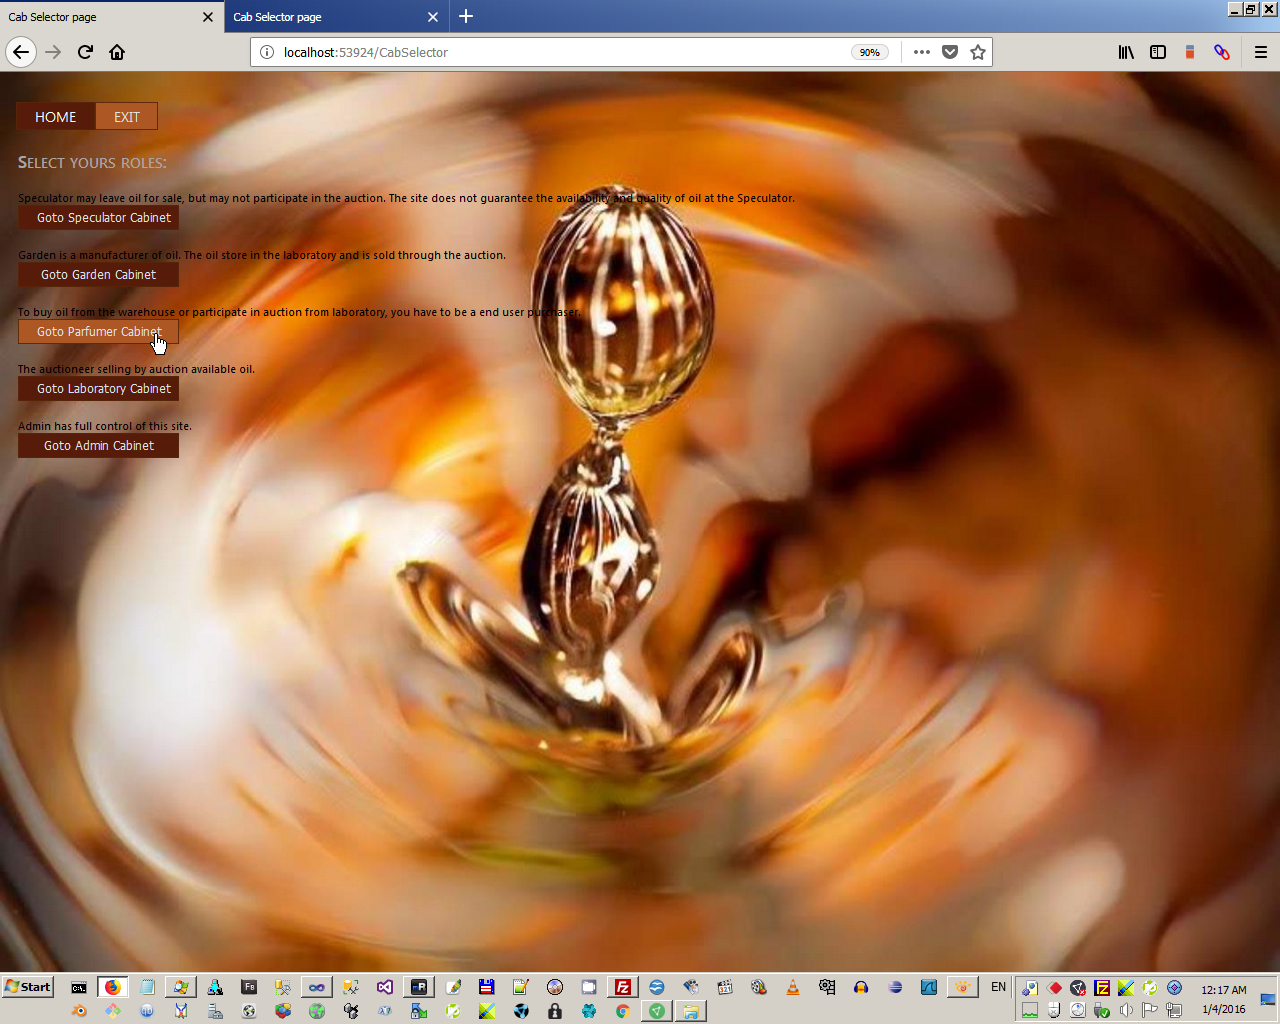Toggle the sidebar view icon

click(1158, 52)
